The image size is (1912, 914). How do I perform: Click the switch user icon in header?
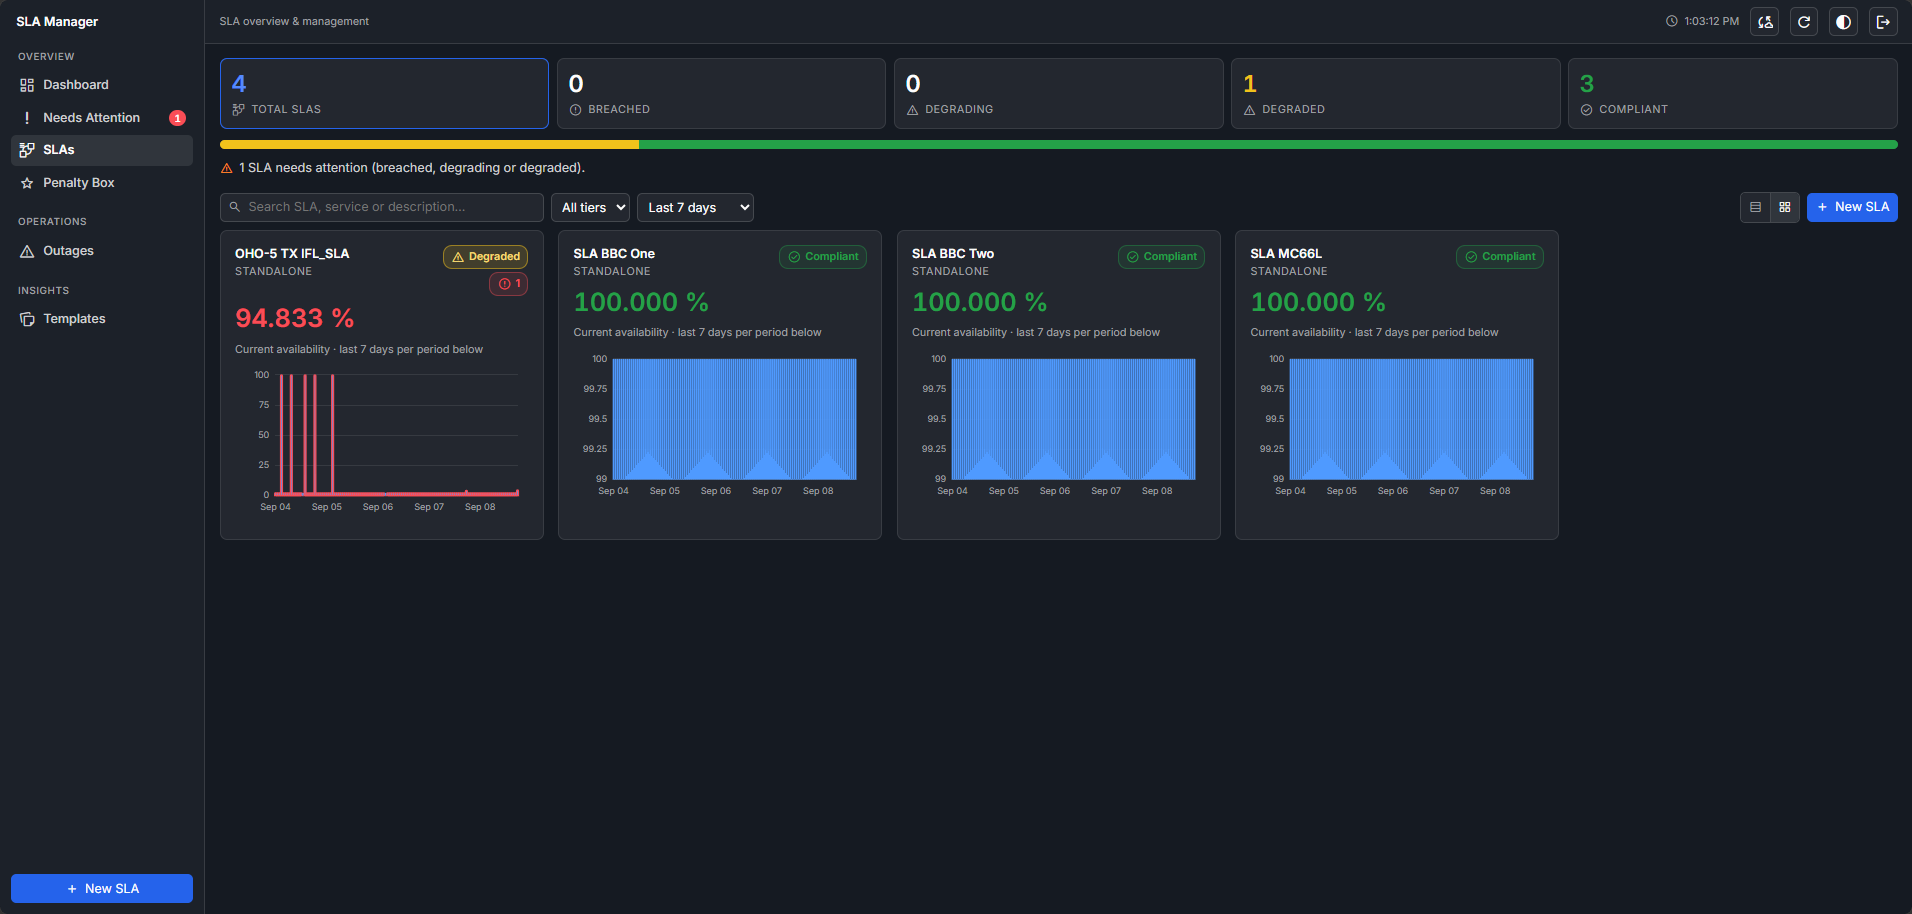point(1765,21)
